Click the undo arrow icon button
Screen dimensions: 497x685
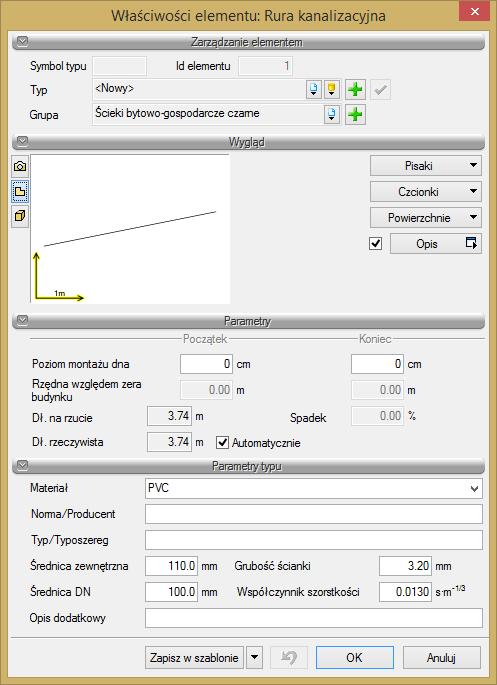(x=289, y=657)
